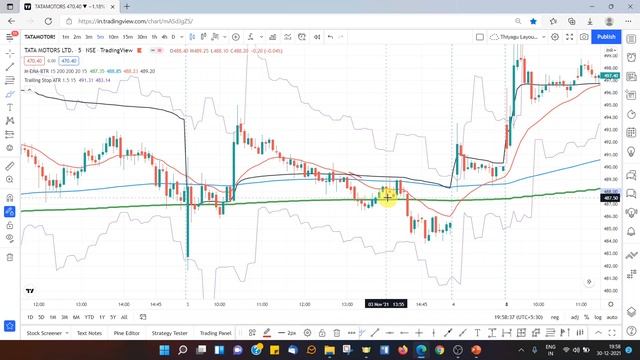Toggle favorites star drawing toolbar
Screen dimensions: 640x360
point(10,326)
